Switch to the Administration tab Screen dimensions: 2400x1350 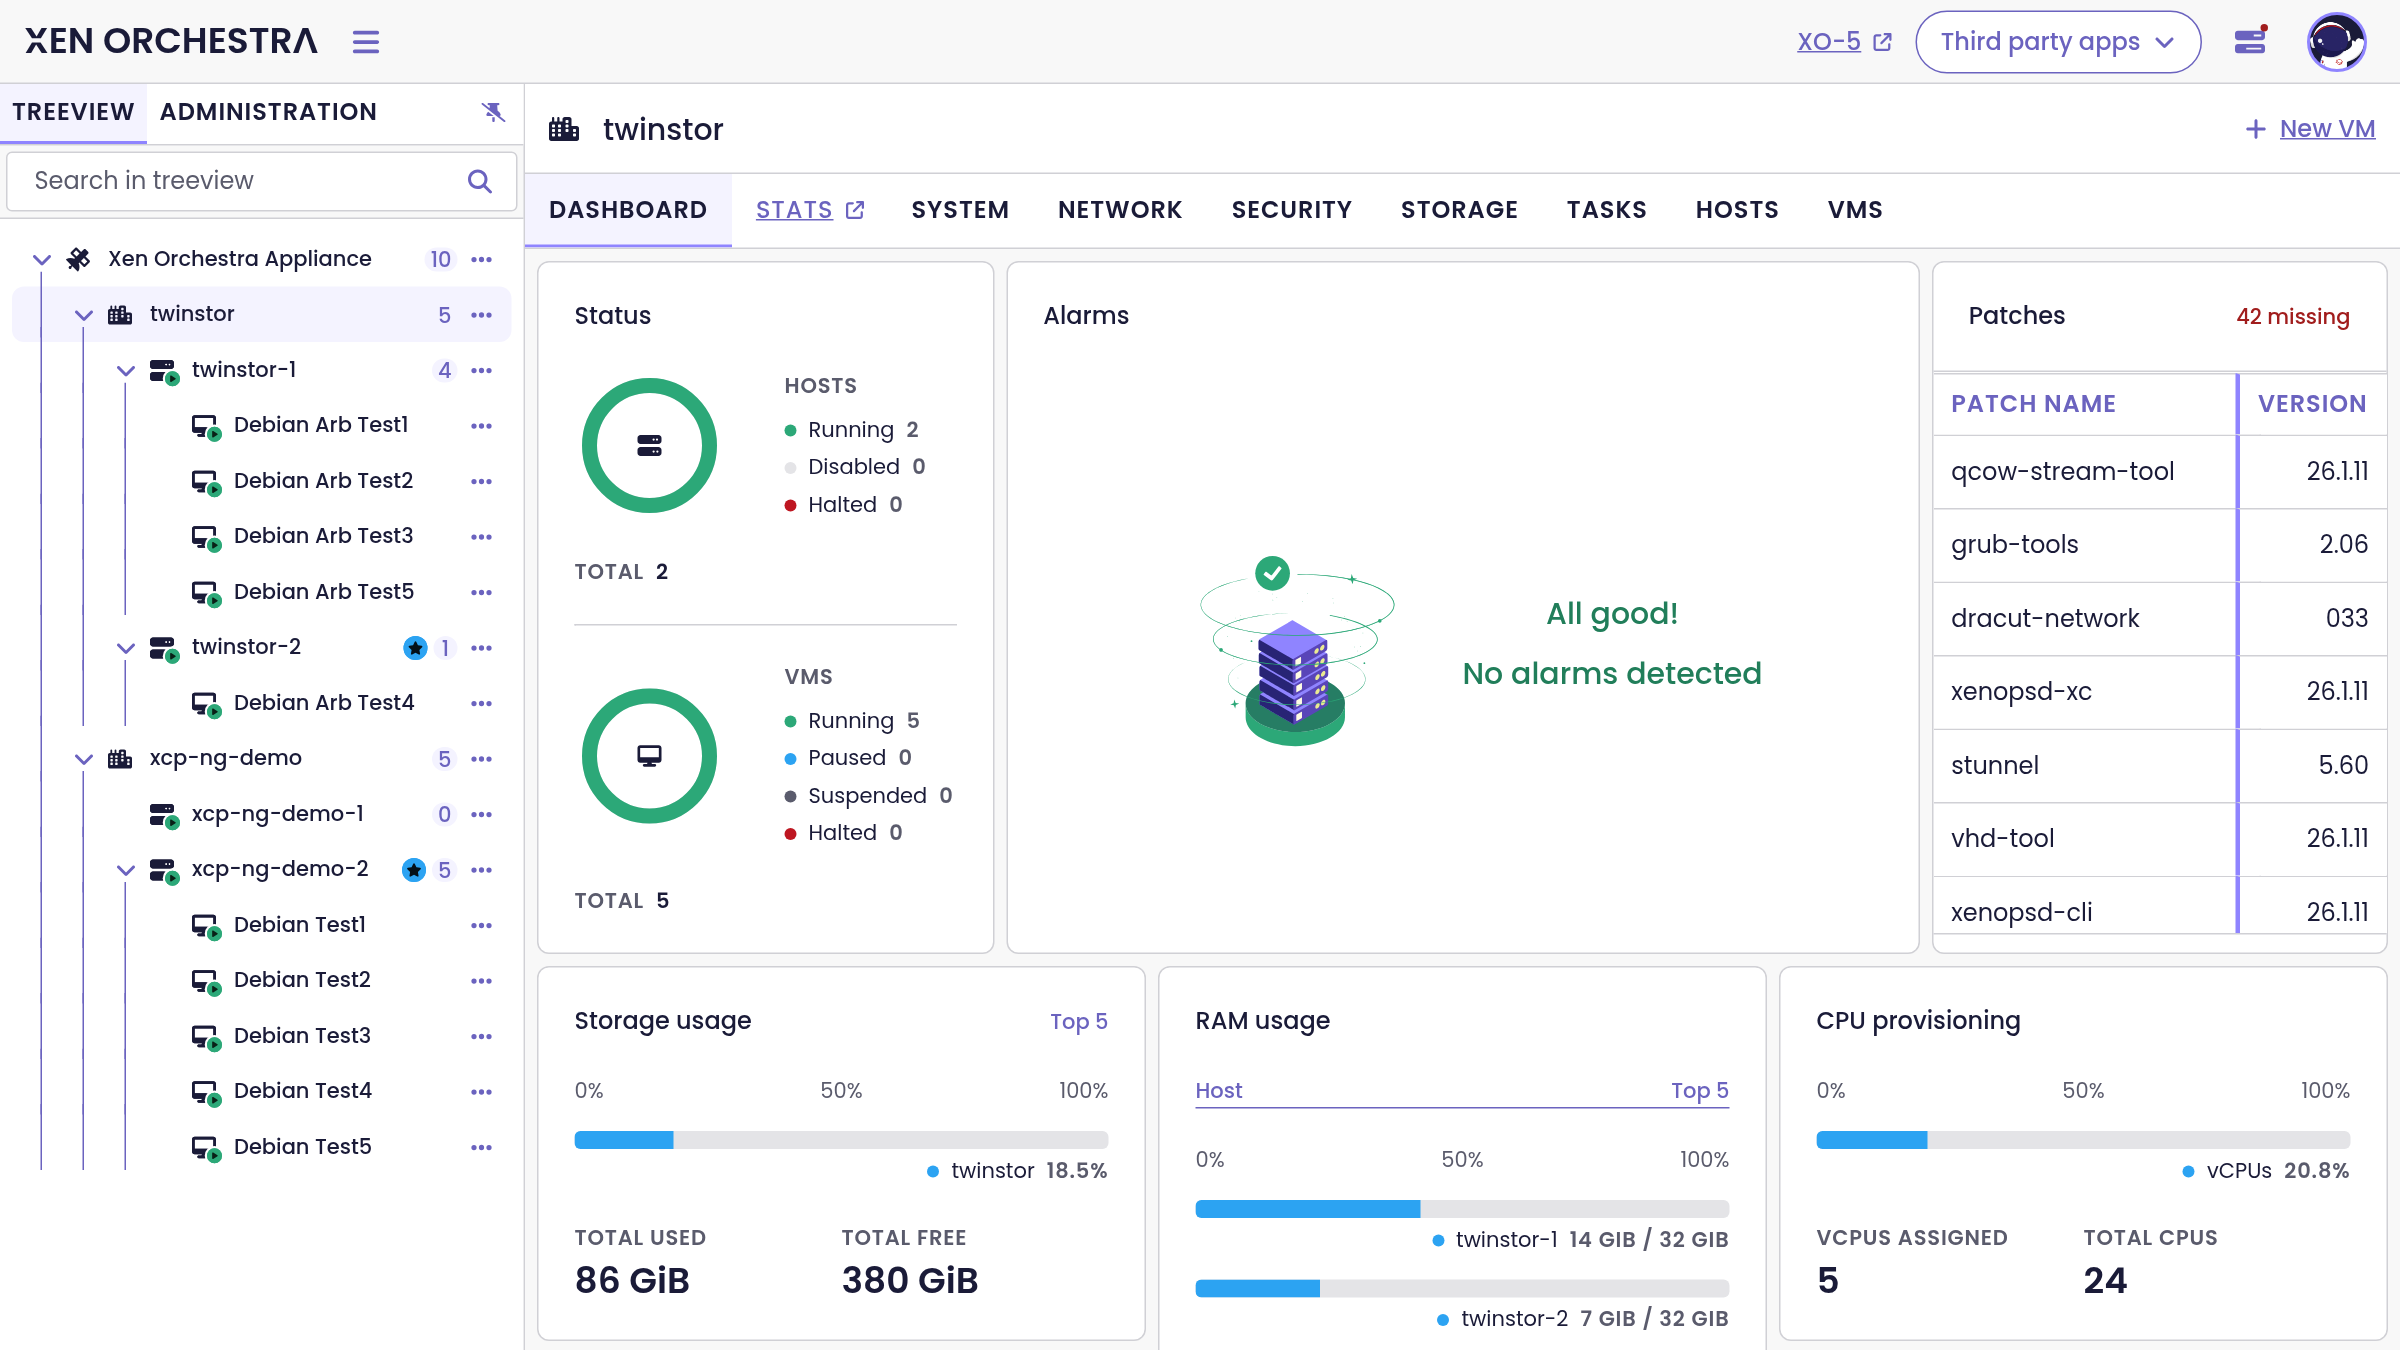268,112
